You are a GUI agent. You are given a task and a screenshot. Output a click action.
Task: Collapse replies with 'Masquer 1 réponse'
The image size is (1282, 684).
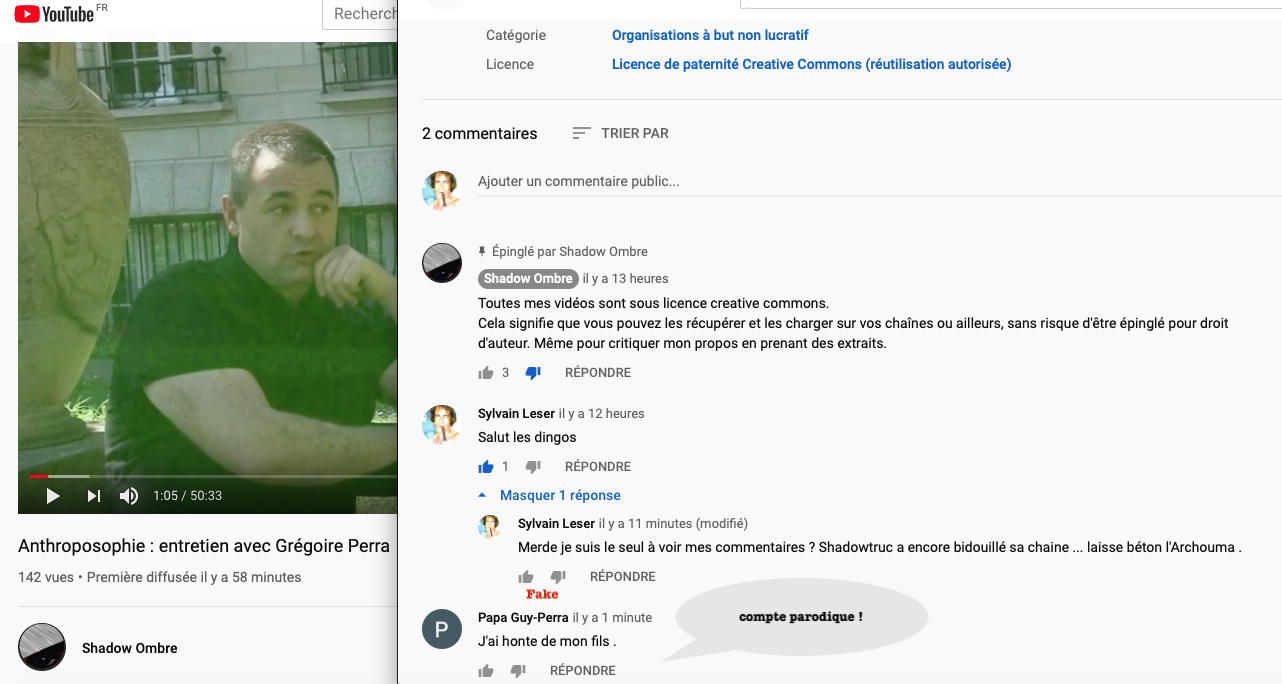pos(559,496)
